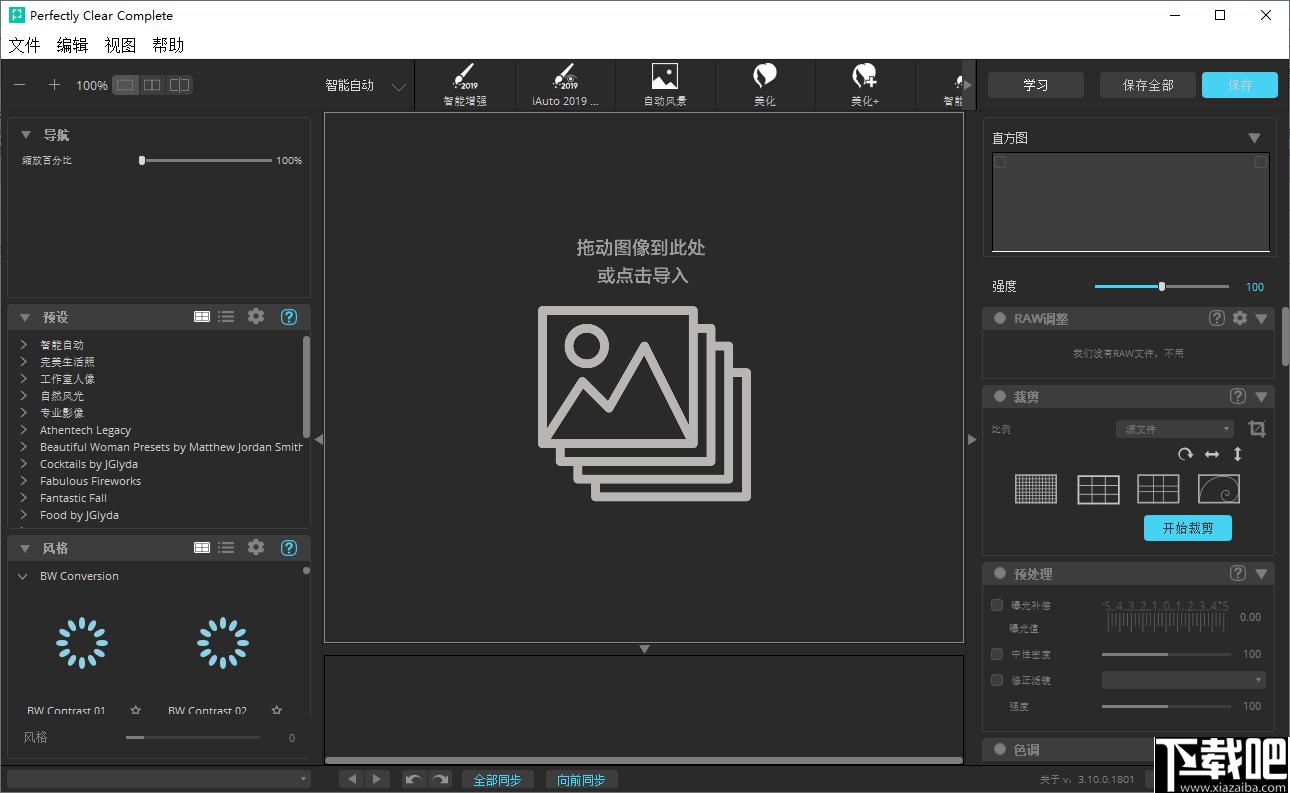The width and height of the screenshot is (1290, 793).
Task: Open the 视图 menu
Action: [120, 45]
